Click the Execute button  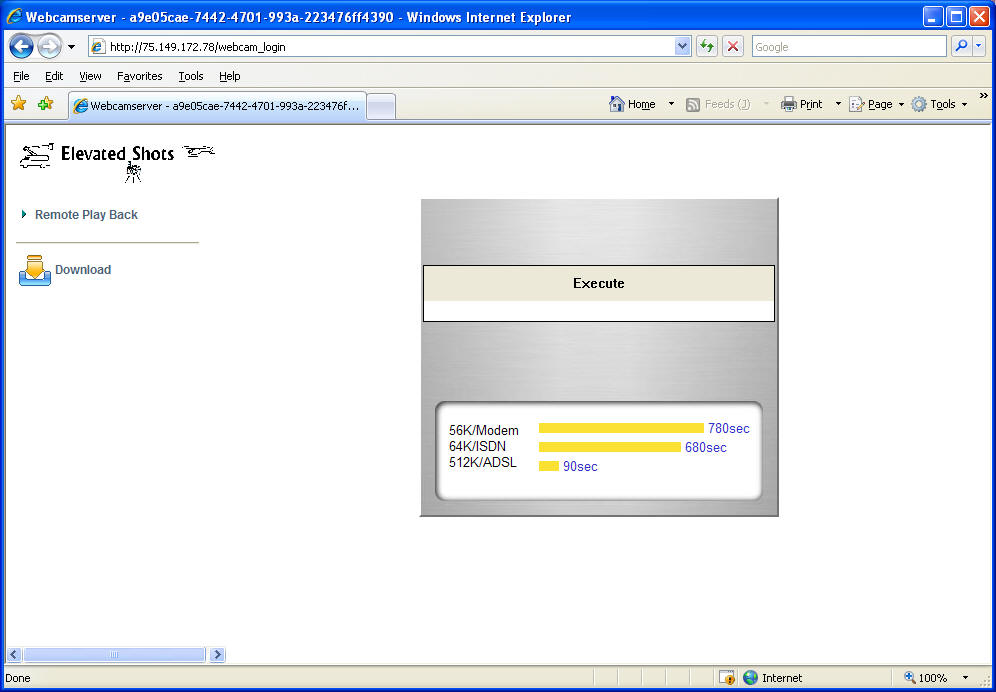(598, 283)
